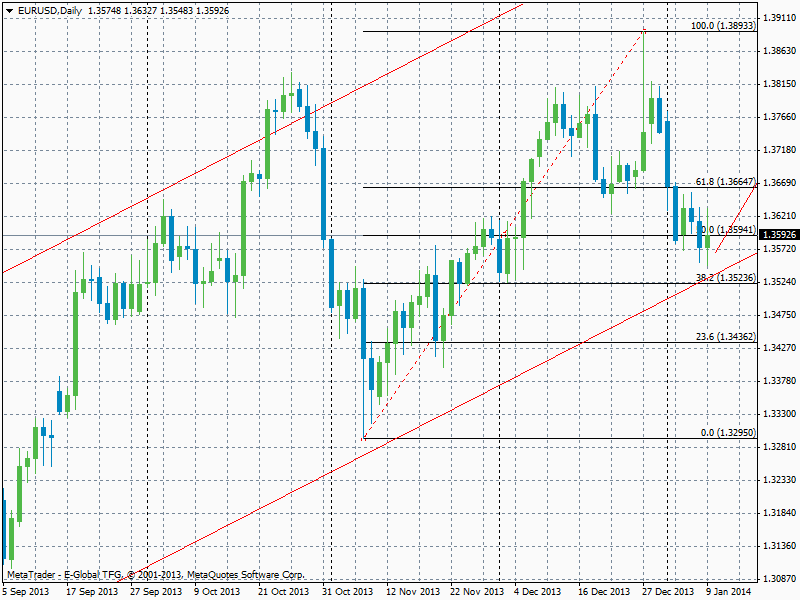Select the OHLC values 1.35748 1.36327 1.35483 1.35926
800x600 pixels.
click(158, 10)
